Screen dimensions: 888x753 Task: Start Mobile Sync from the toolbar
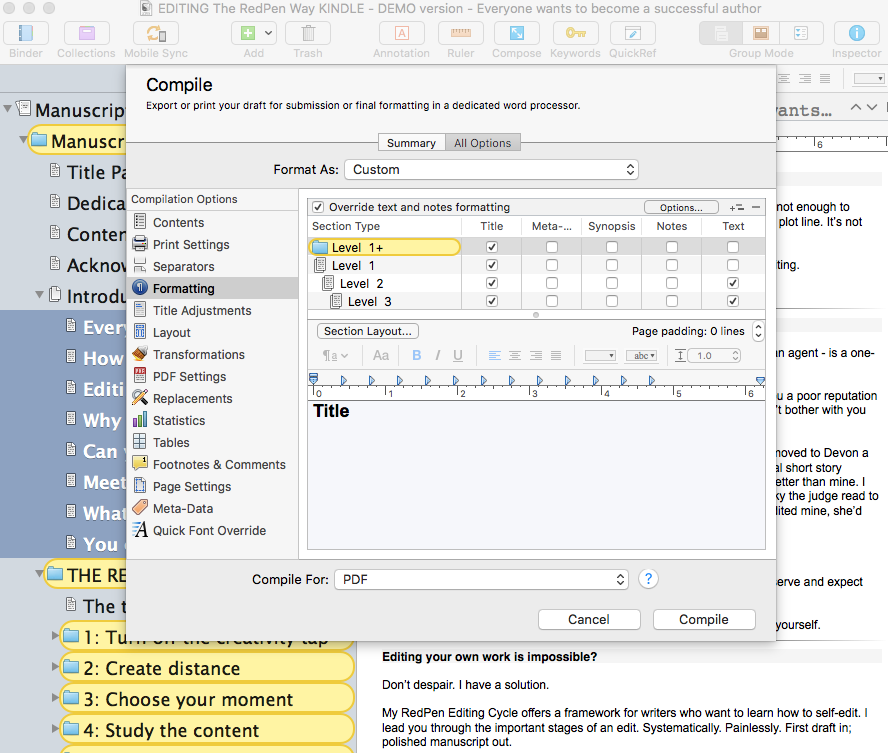pyautogui.click(x=156, y=33)
